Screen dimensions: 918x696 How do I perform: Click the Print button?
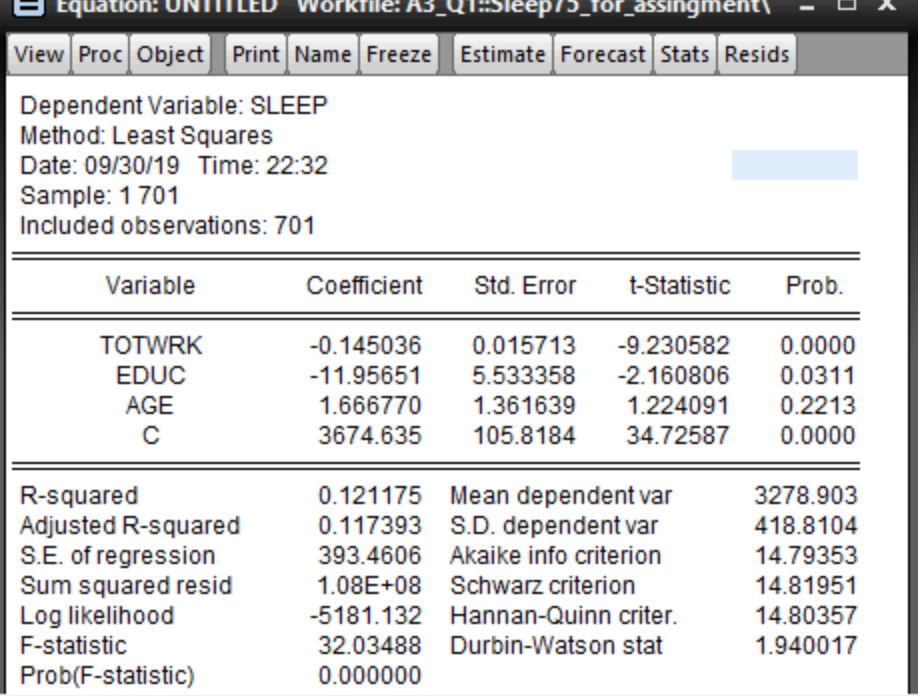[256, 54]
